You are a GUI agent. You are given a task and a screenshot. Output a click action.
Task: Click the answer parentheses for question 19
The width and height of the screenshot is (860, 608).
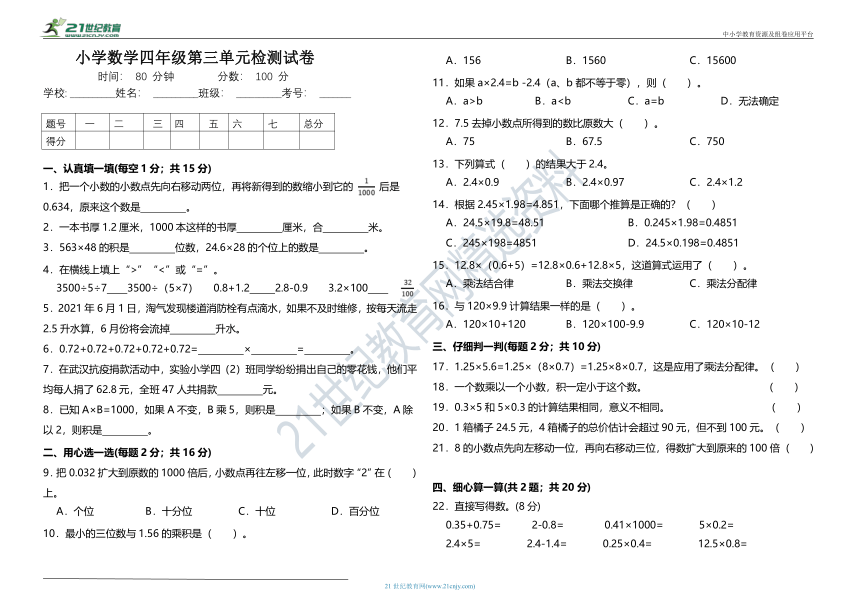(x=786, y=407)
